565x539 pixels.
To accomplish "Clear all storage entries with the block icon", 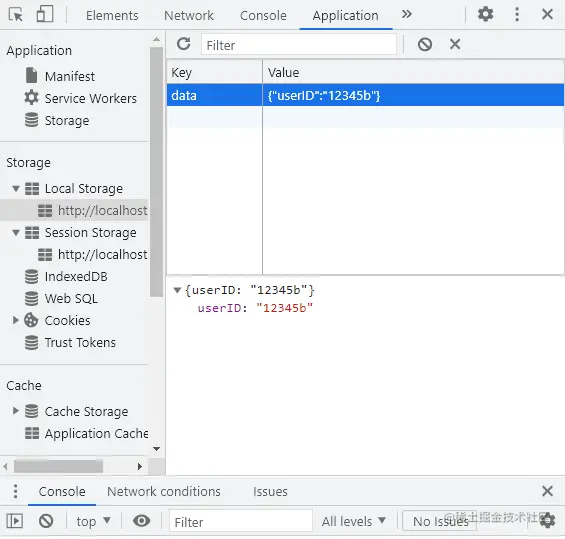I will point(425,45).
